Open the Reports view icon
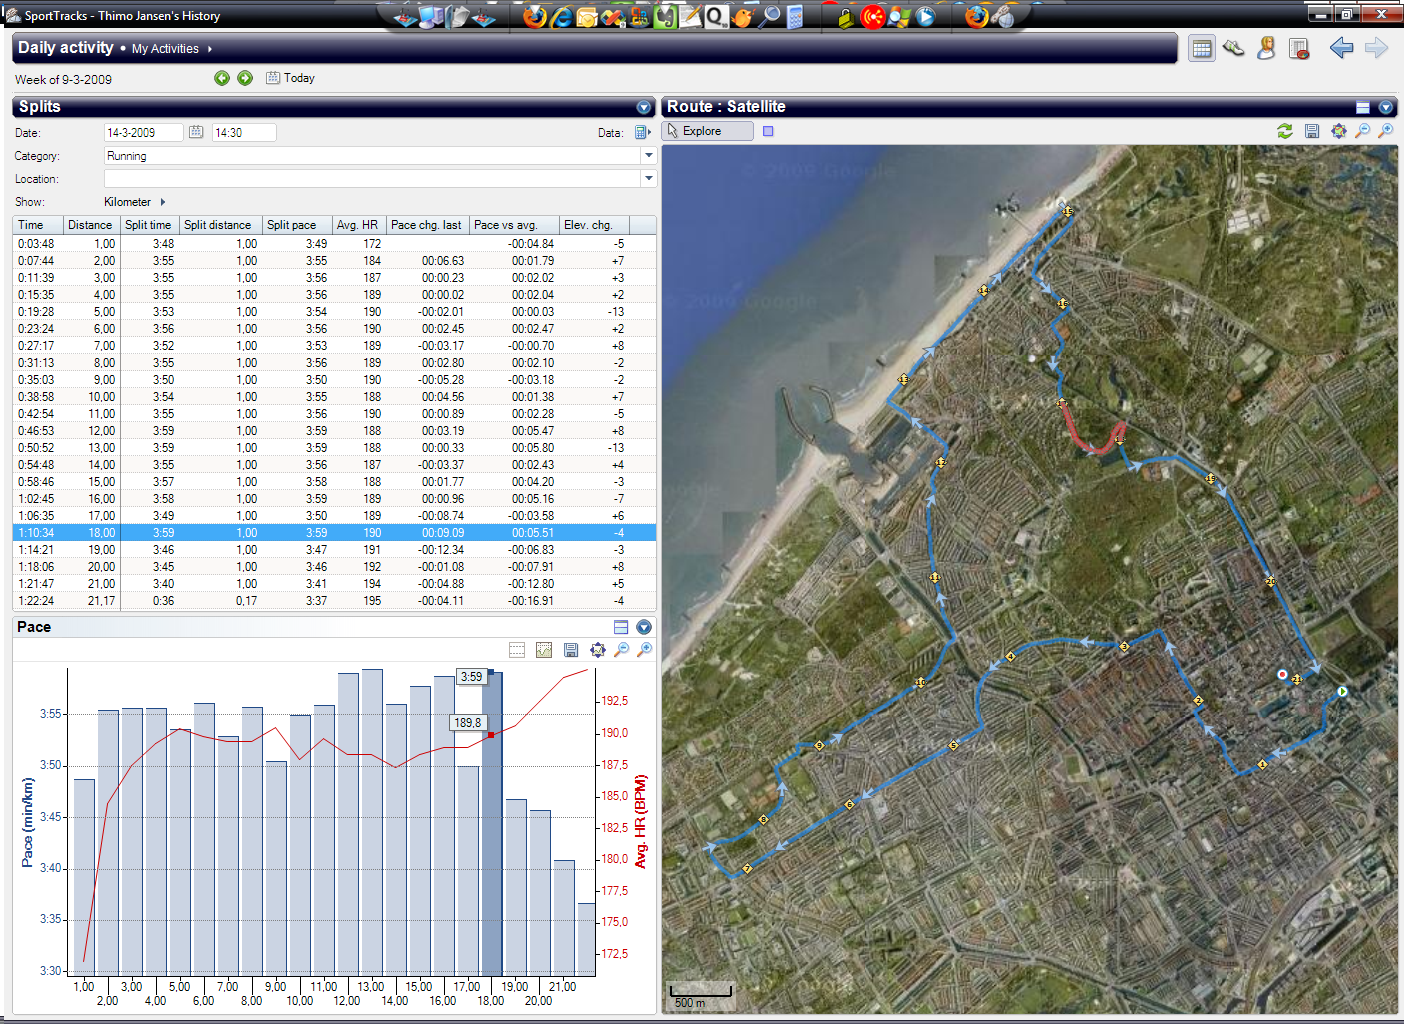Screen dimensions: 1408x1024 tap(1299, 48)
